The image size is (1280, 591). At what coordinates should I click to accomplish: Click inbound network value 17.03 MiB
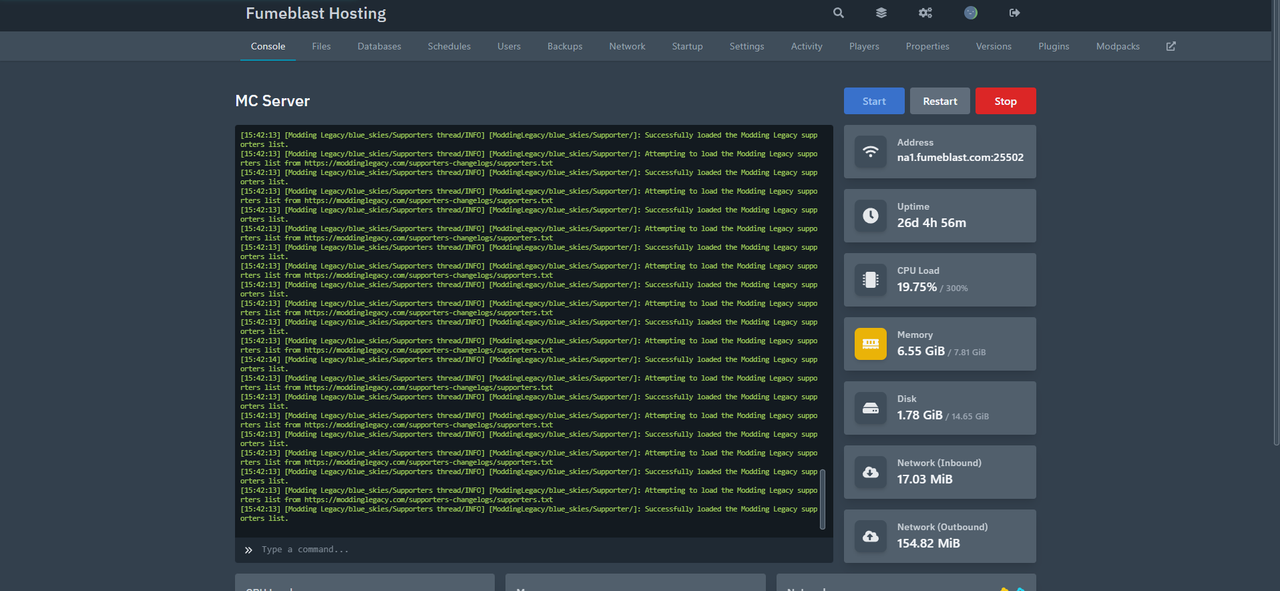tap(925, 479)
